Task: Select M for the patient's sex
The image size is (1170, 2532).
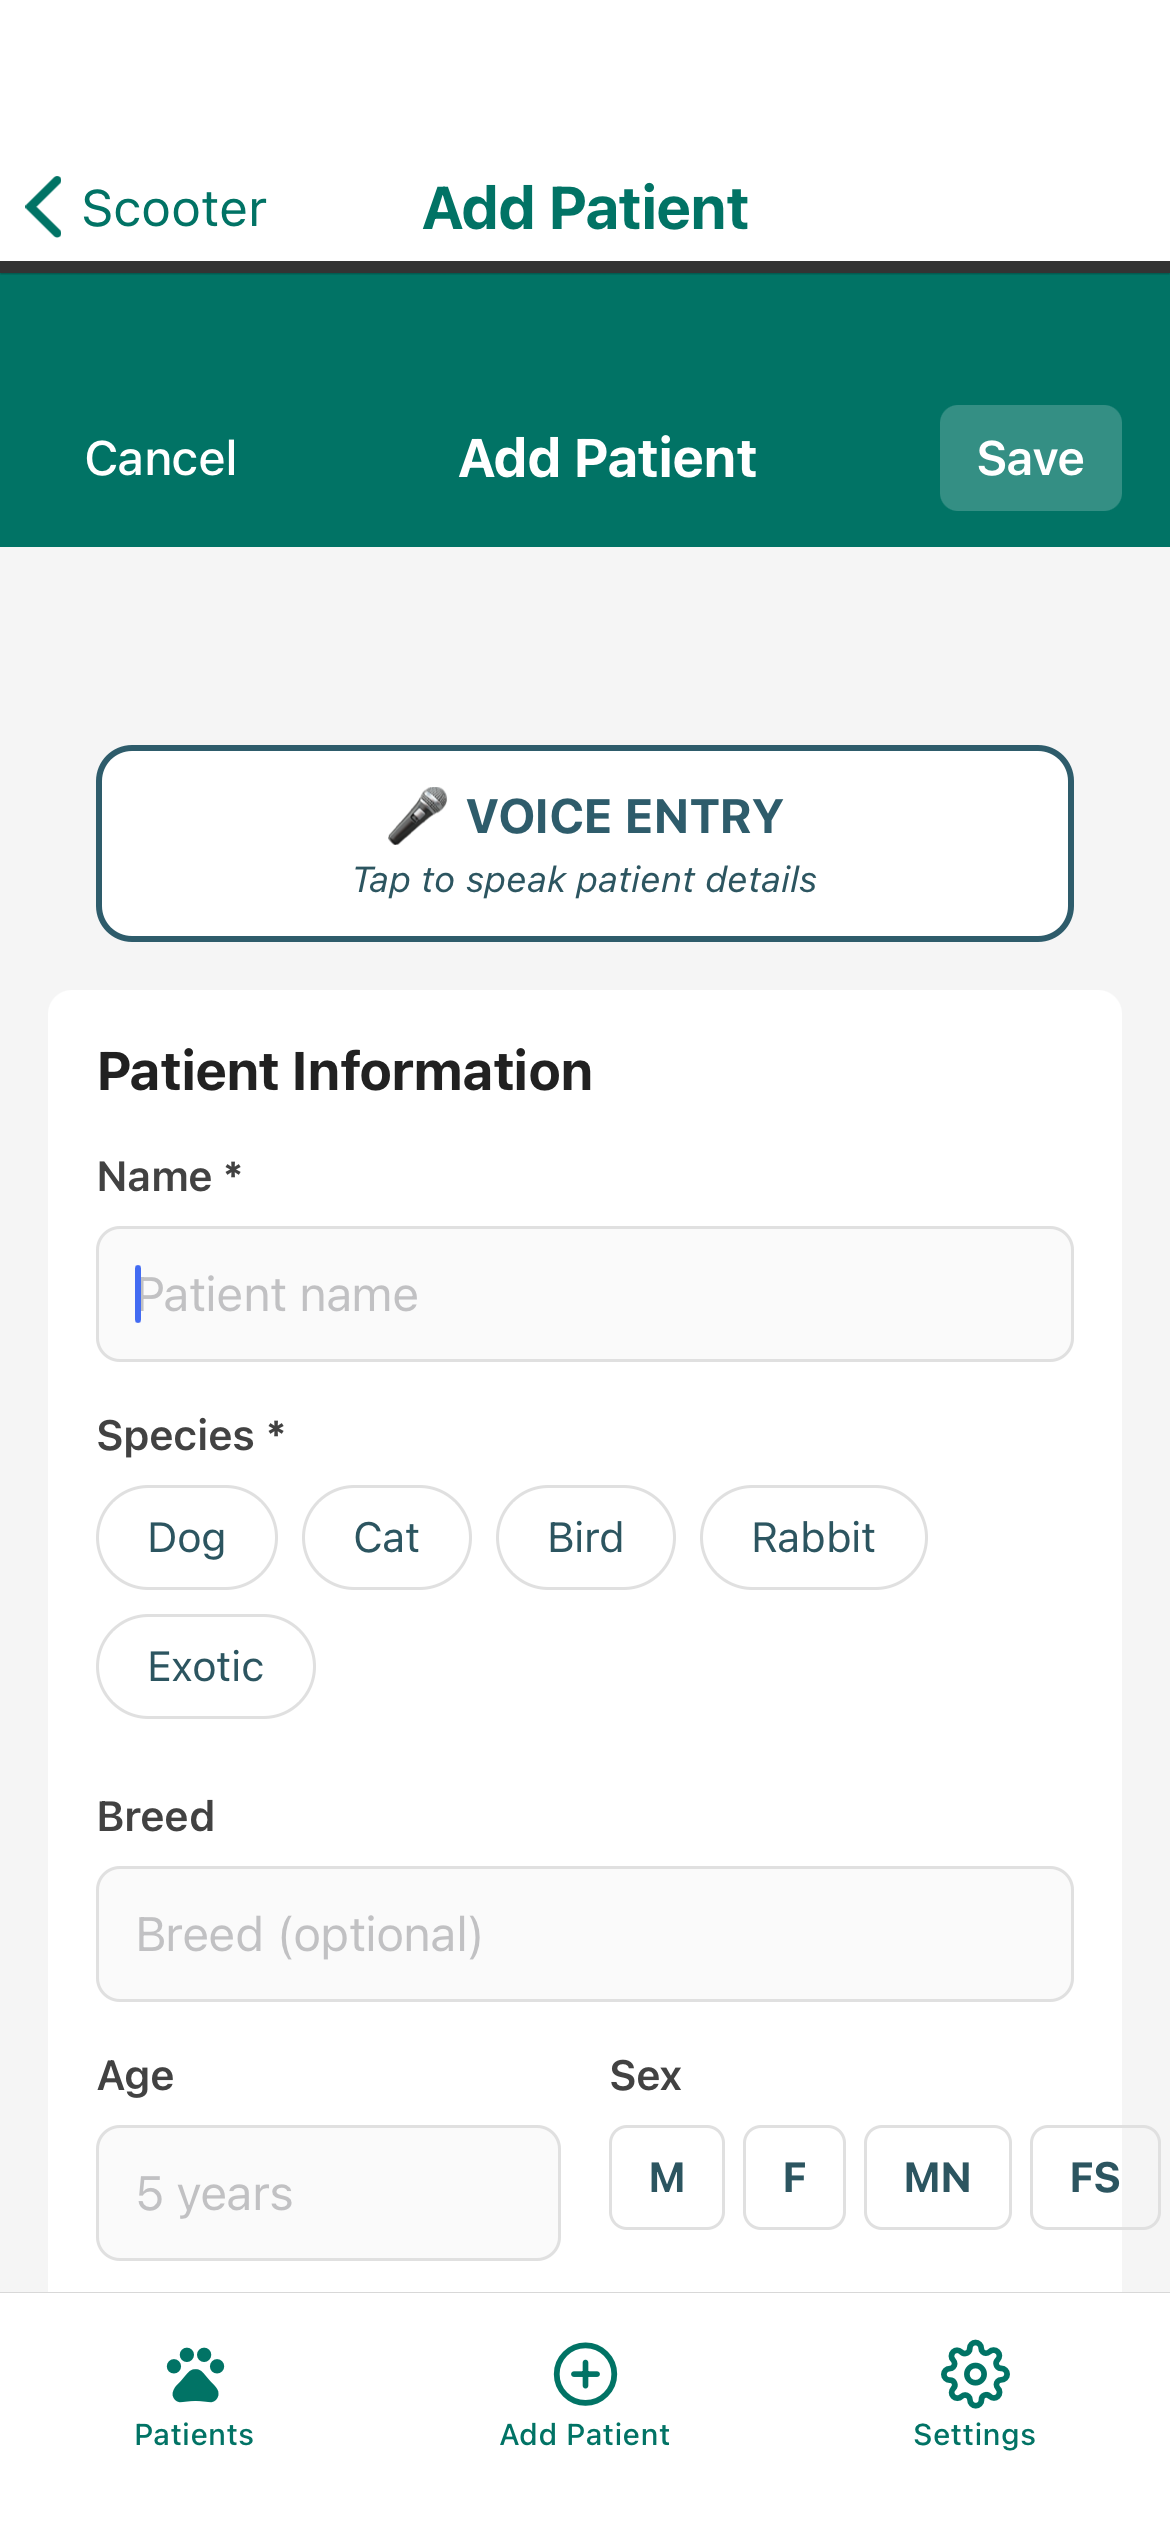Action: click(666, 2178)
